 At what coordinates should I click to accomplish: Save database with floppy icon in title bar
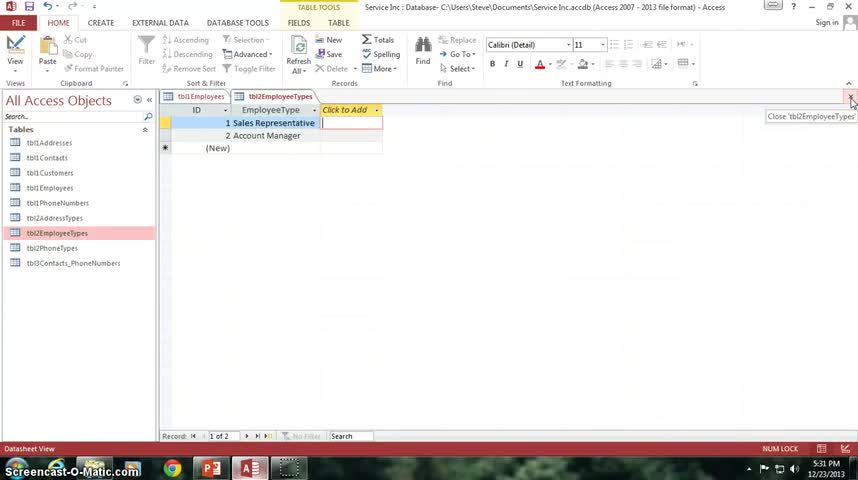[x=29, y=7]
